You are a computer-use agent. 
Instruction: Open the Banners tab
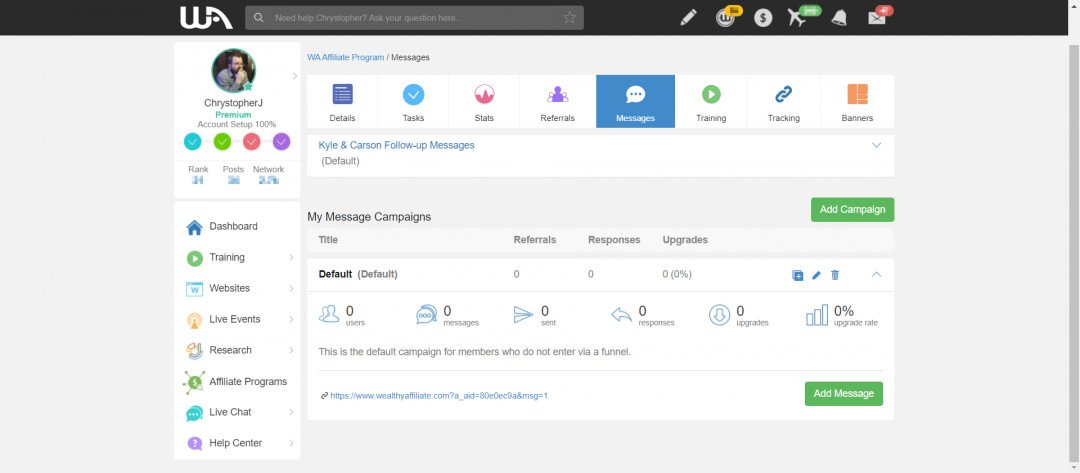point(858,101)
